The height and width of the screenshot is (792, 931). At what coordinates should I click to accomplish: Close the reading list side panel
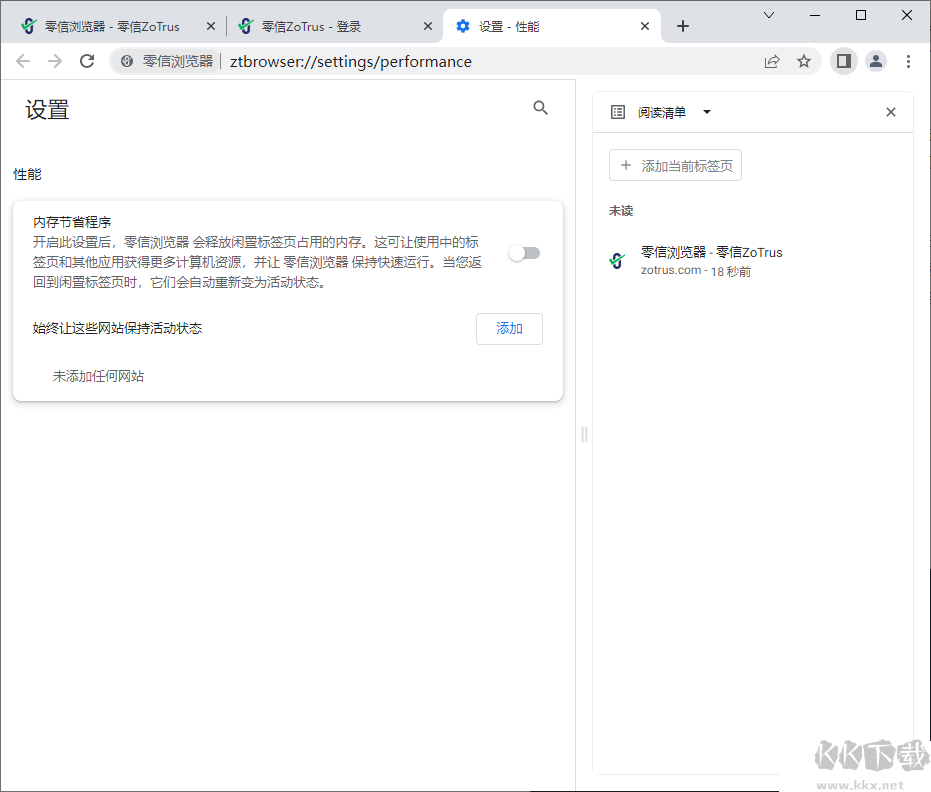890,112
